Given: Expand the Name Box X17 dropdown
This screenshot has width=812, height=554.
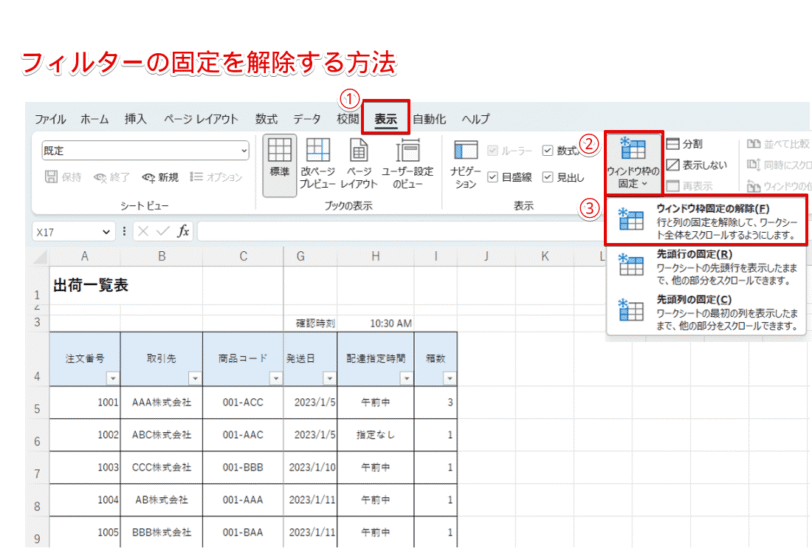Looking at the screenshot, I should tap(106, 232).
